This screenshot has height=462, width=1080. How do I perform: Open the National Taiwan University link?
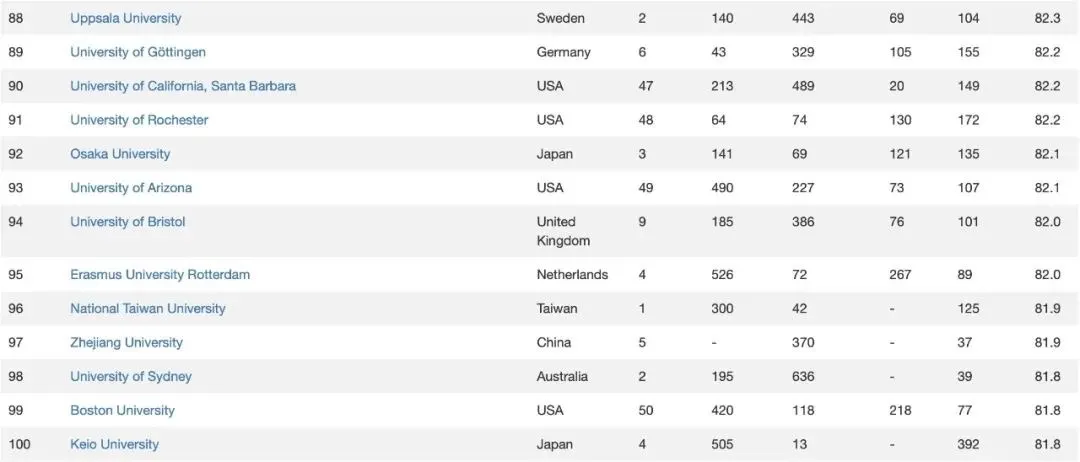pos(148,308)
